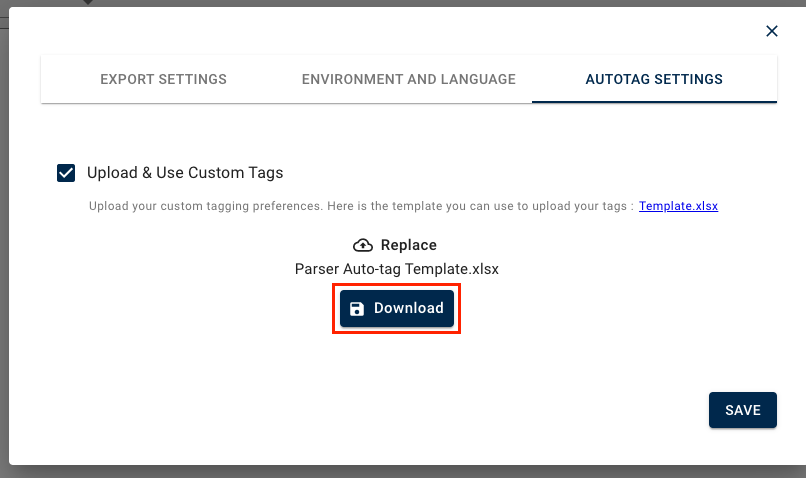Click the file name Parser Auto-tag Template.xlsx
The height and width of the screenshot is (478, 806).
[397, 269]
